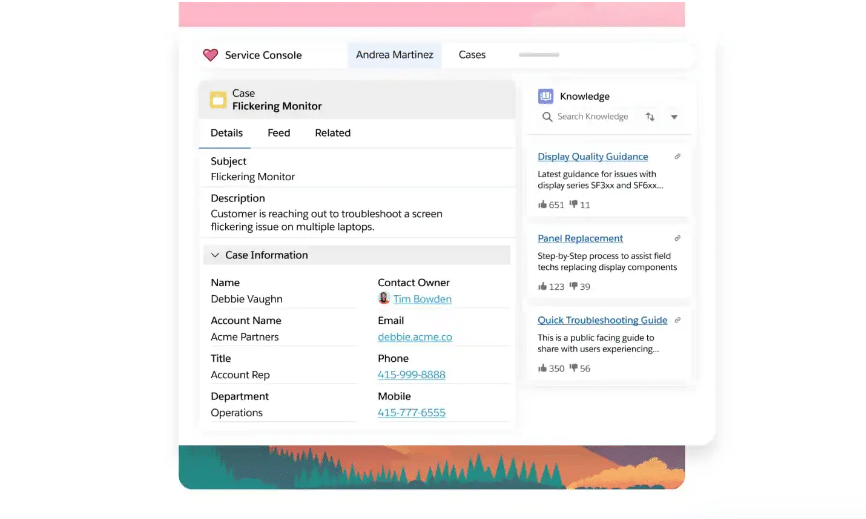Viewport: 866px width, 519px height.
Task: Thumbs down Display Quality Guidance article
Action: pos(573,204)
